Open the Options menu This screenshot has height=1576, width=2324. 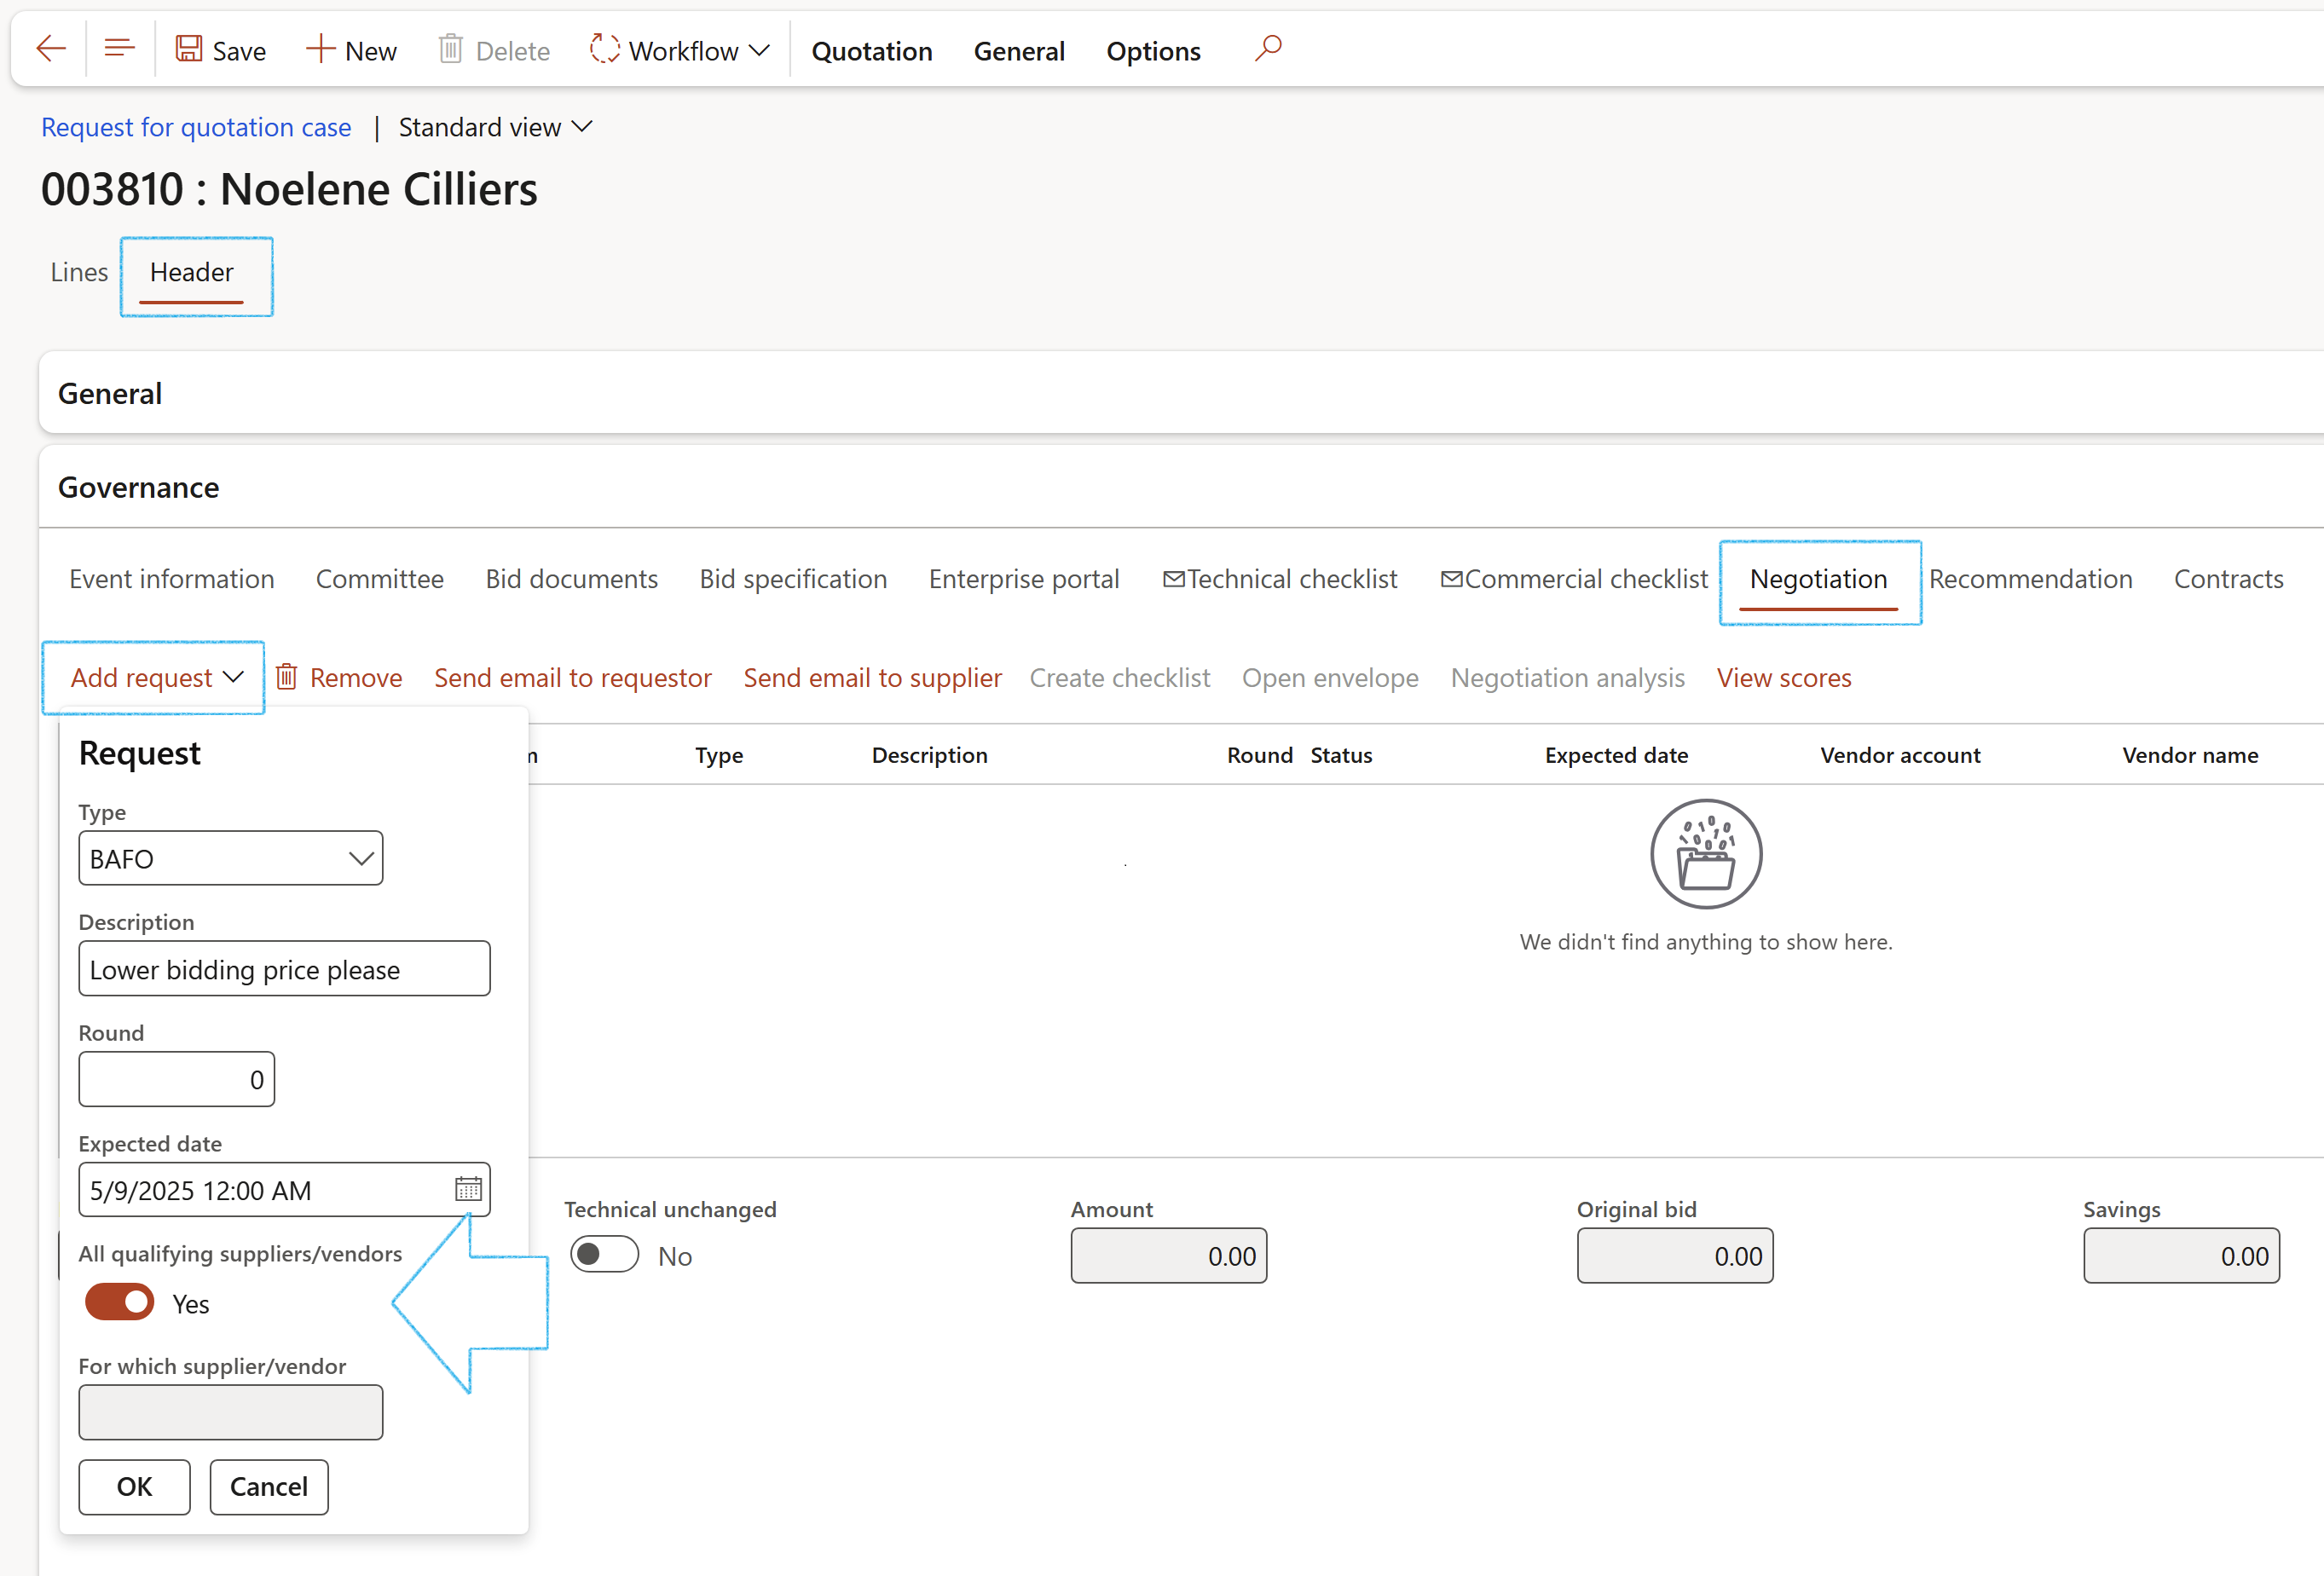[1153, 51]
